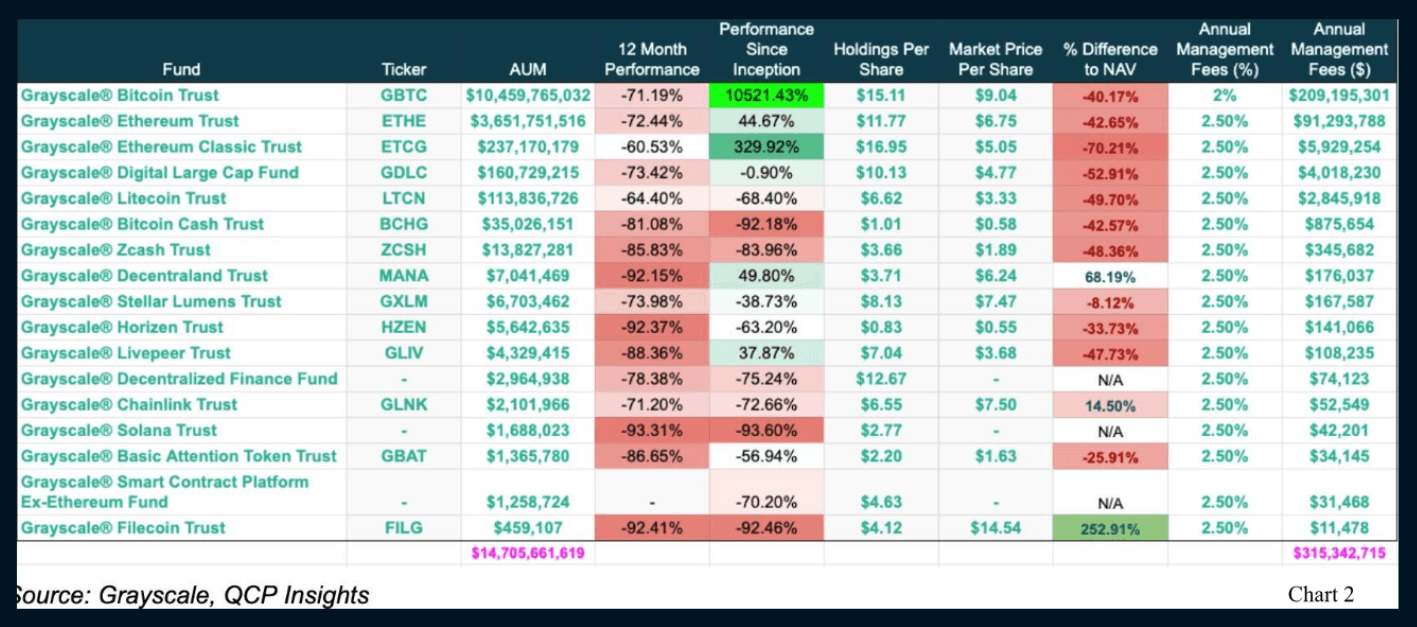Select the AUM column header
Image resolution: width=1417 pixels, height=627 pixels.
(x=528, y=70)
